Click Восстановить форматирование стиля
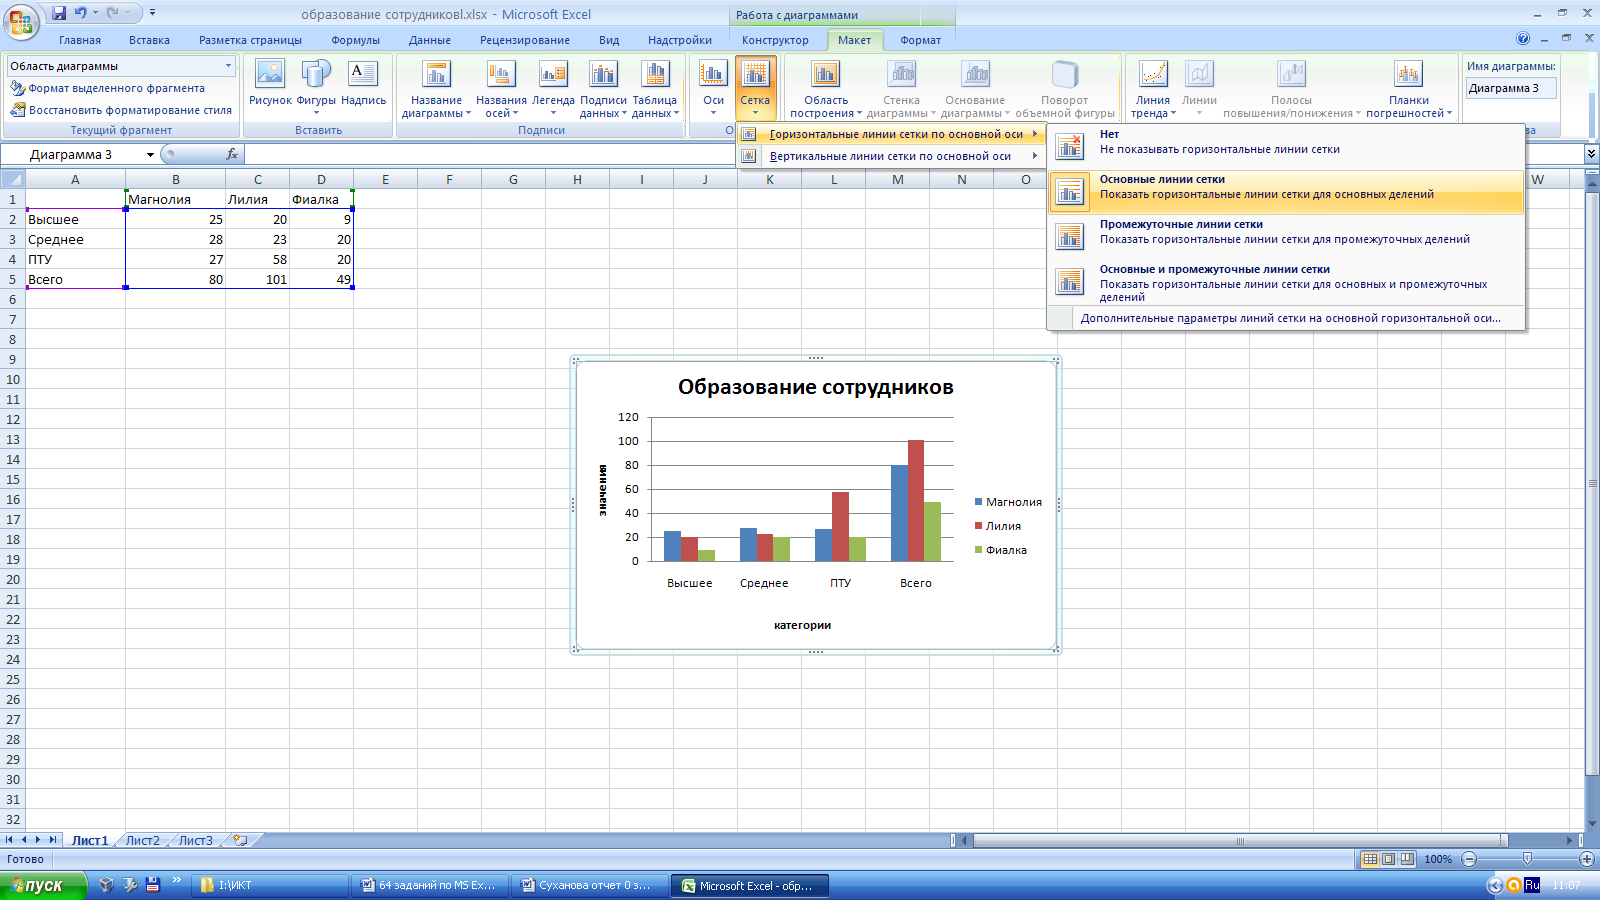 121,110
